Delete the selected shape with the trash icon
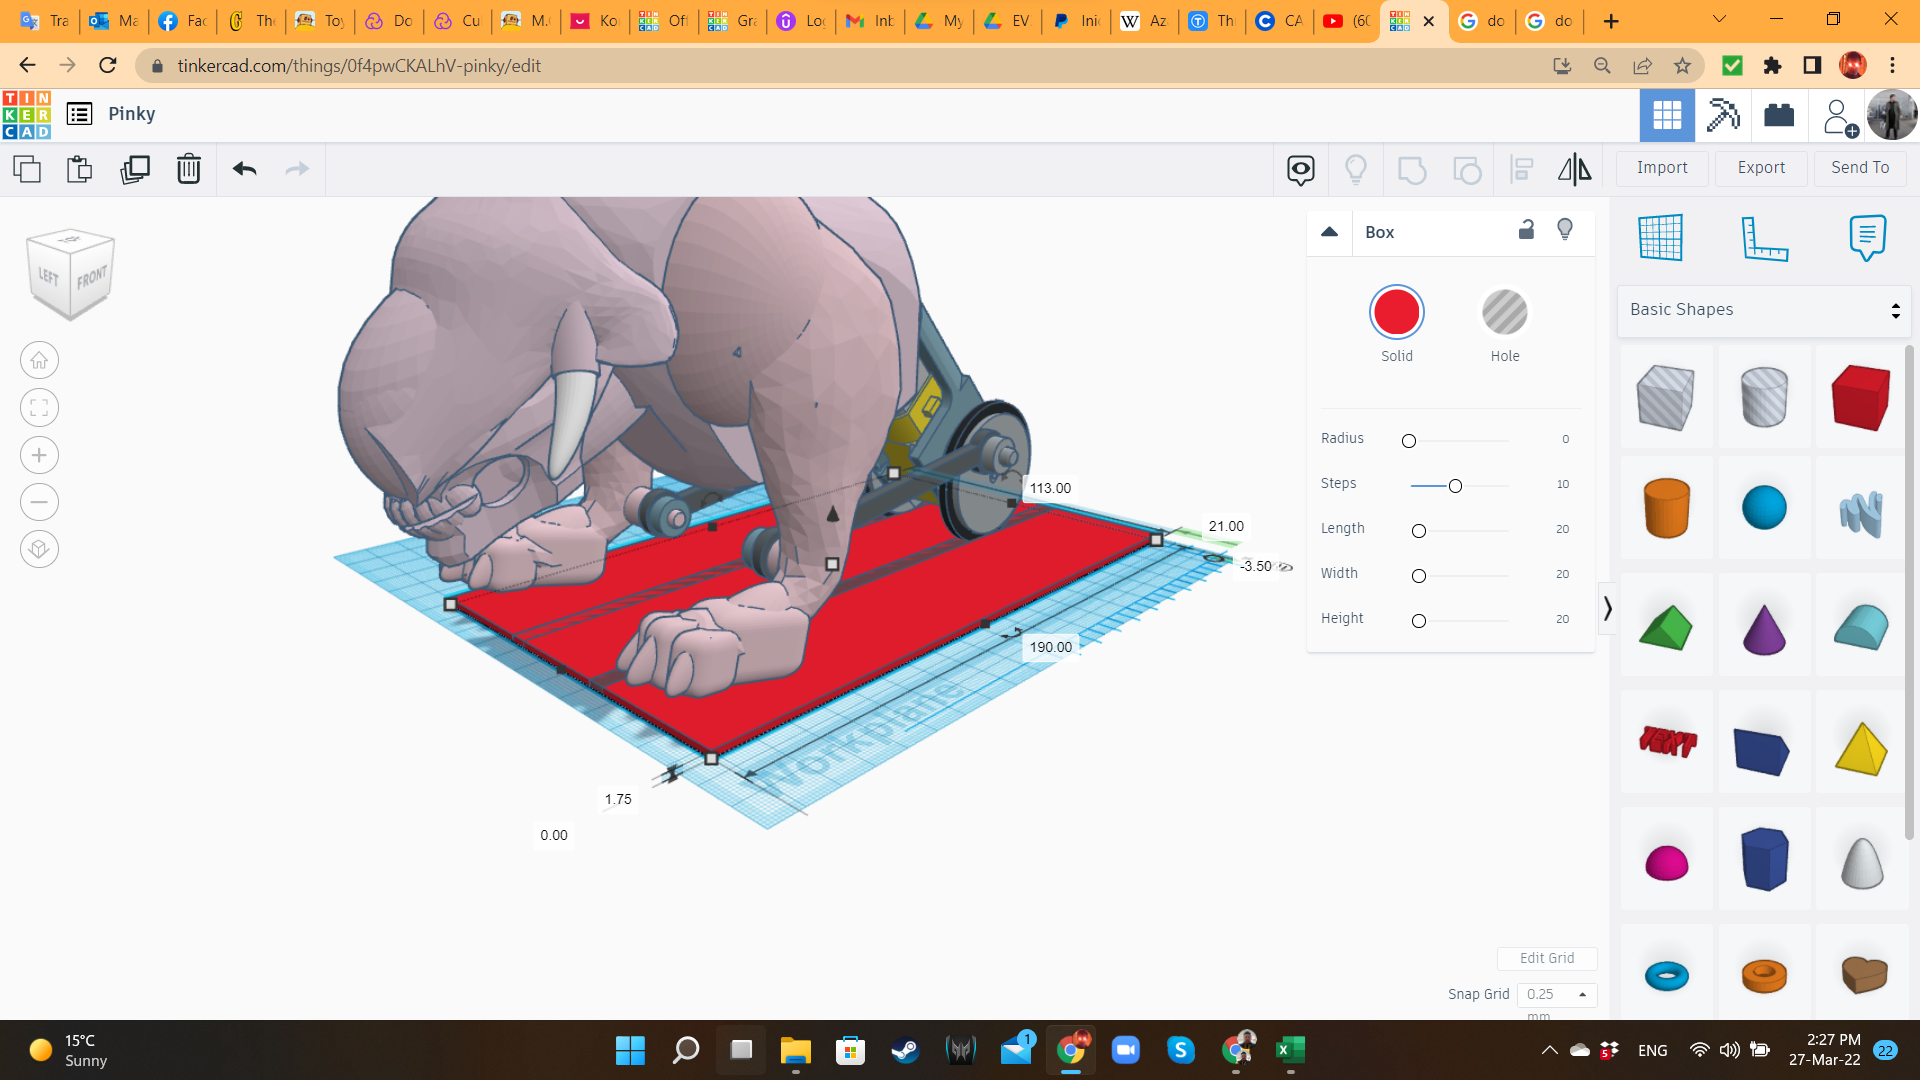Screen dimensions: 1920x1080 (x=188, y=169)
